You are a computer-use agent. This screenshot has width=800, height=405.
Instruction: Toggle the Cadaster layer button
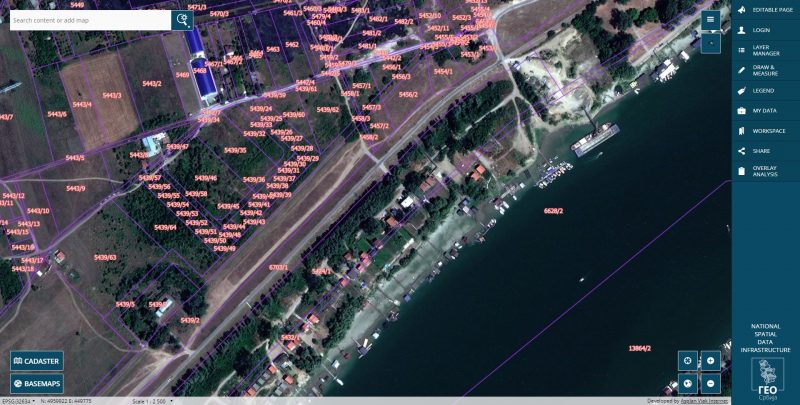[x=37, y=361]
